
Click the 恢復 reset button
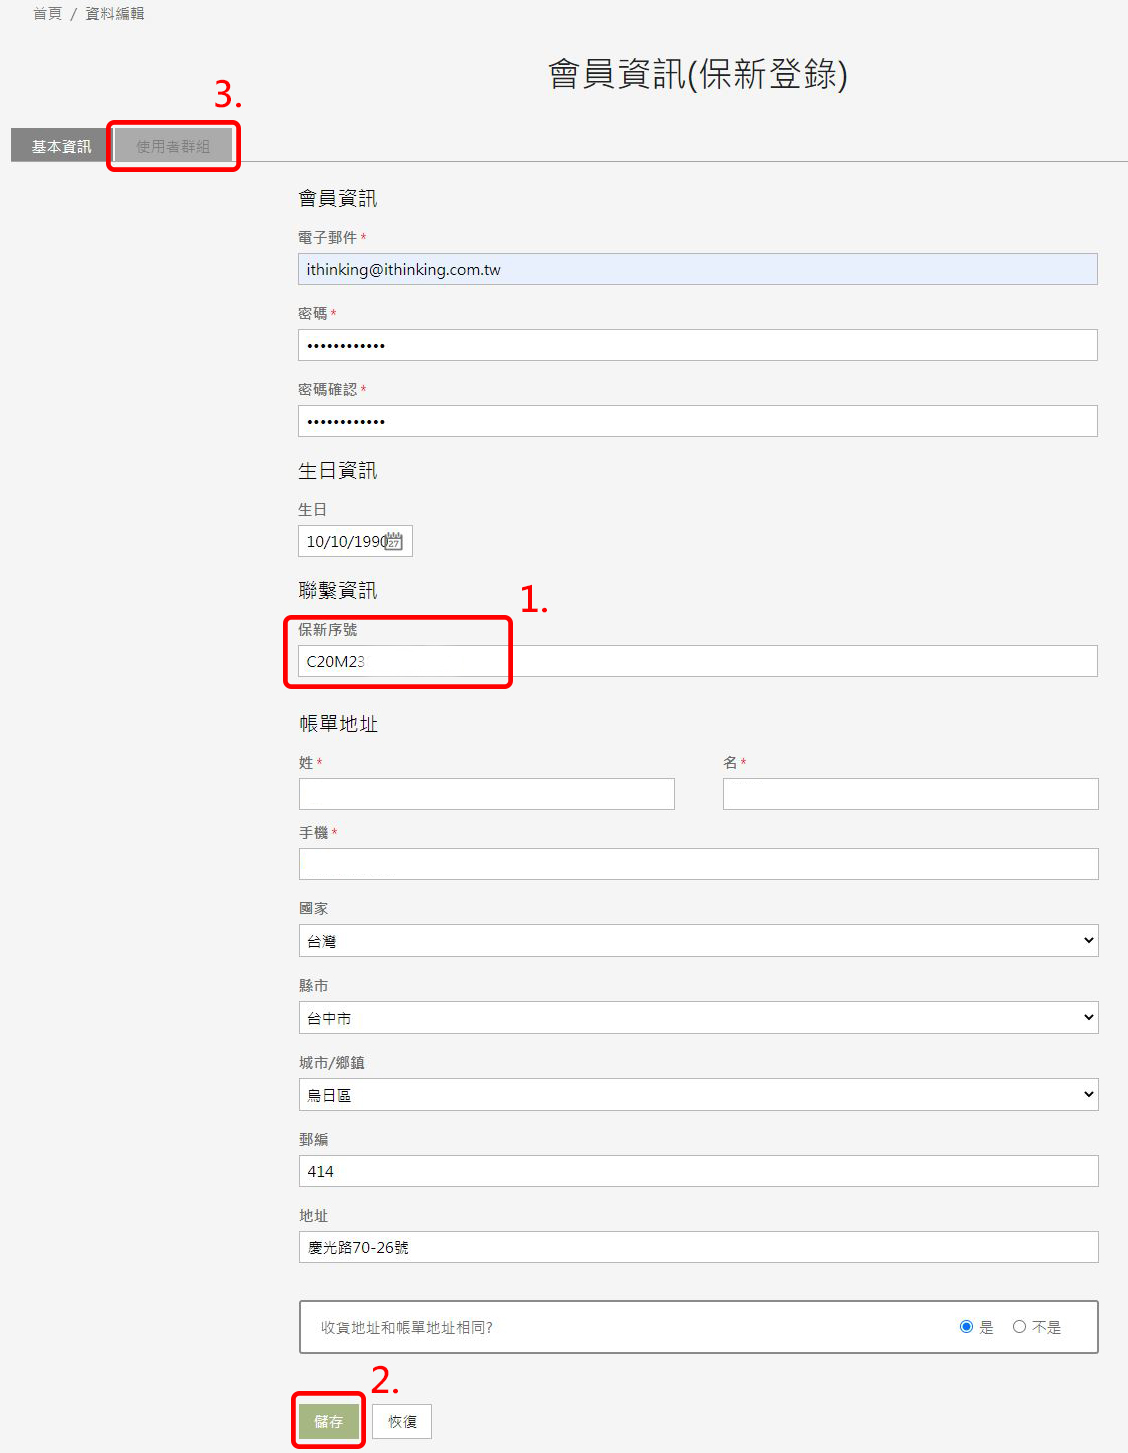(402, 1421)
